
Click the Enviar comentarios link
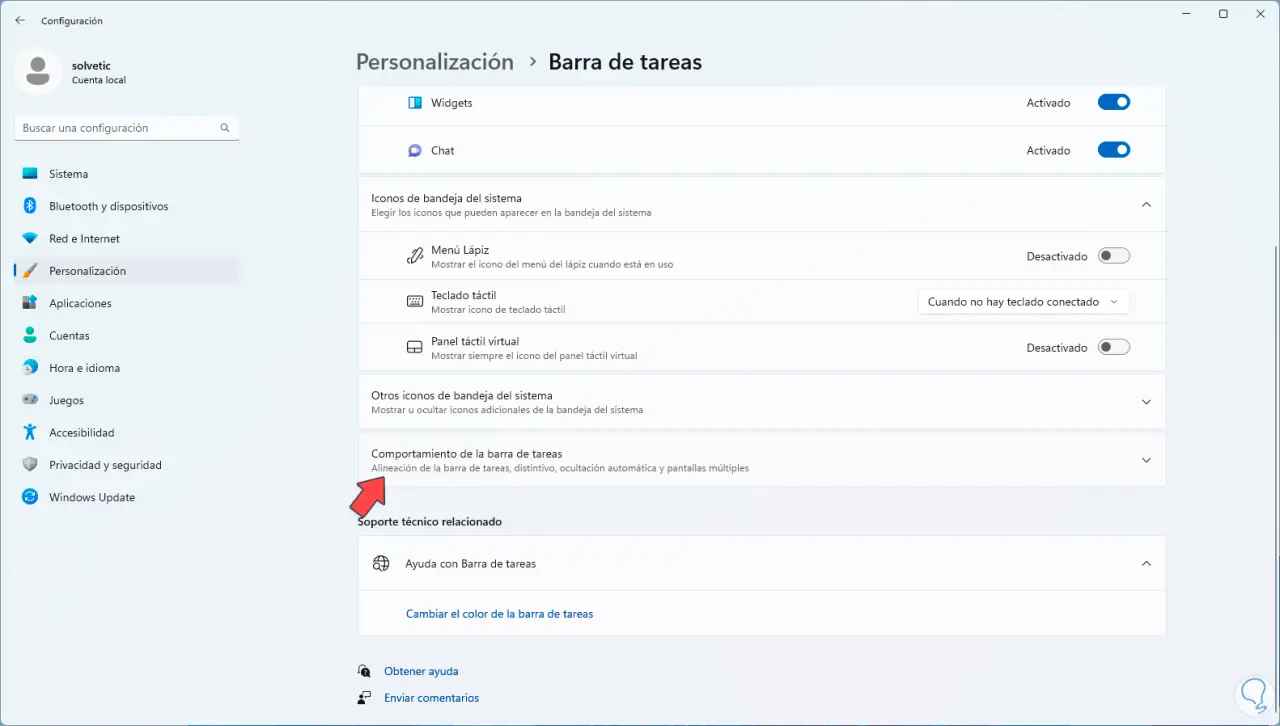tap(431, 697)
